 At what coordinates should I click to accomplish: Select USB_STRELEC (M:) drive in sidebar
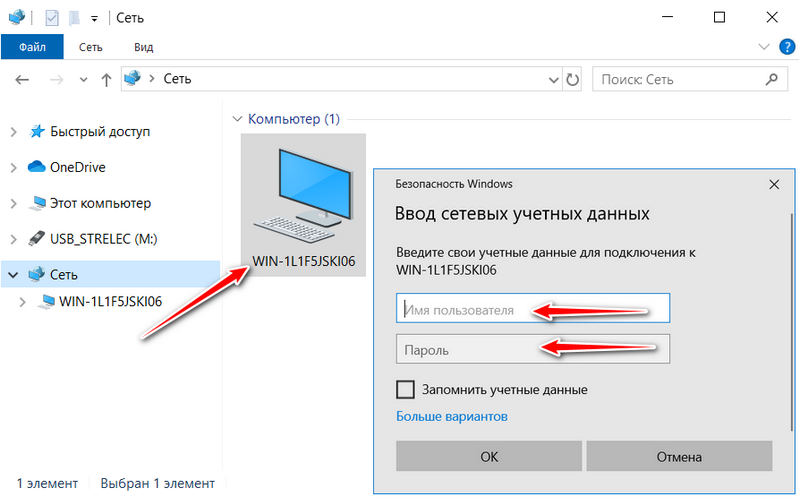click(104, 239)
